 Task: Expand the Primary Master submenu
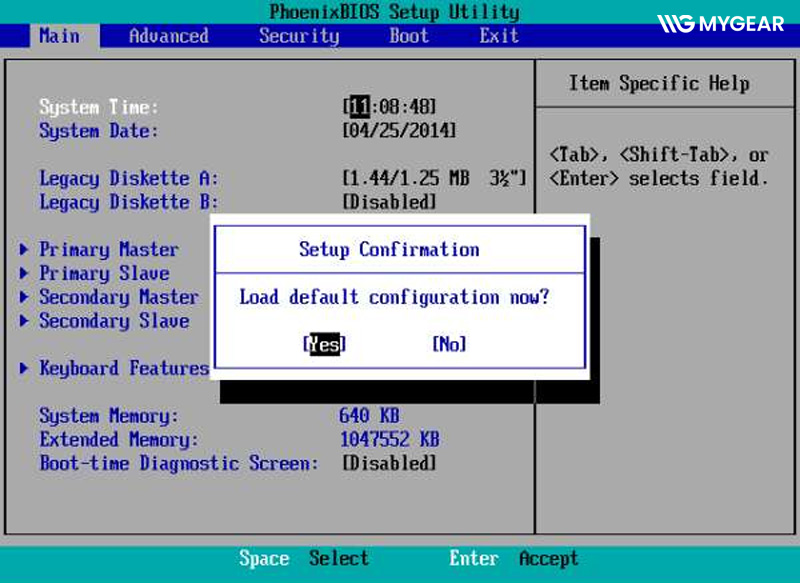point(108,250)
